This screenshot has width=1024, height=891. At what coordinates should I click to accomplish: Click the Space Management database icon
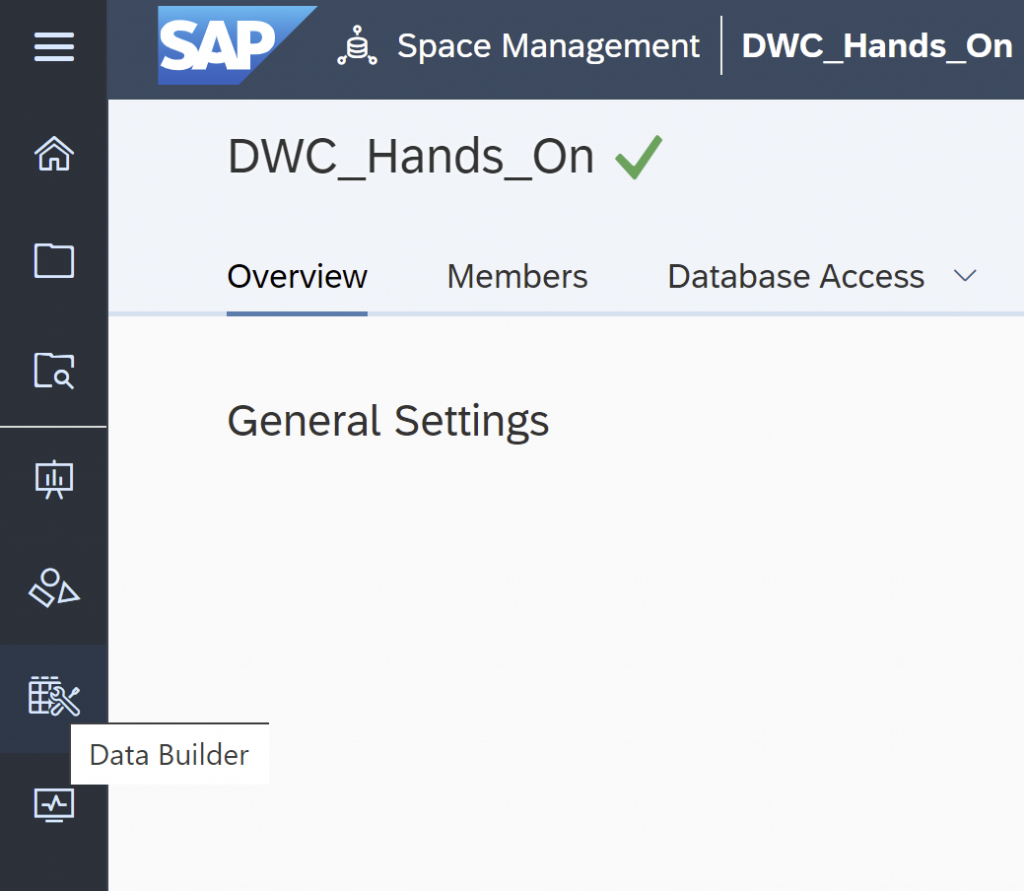(357, 45)
